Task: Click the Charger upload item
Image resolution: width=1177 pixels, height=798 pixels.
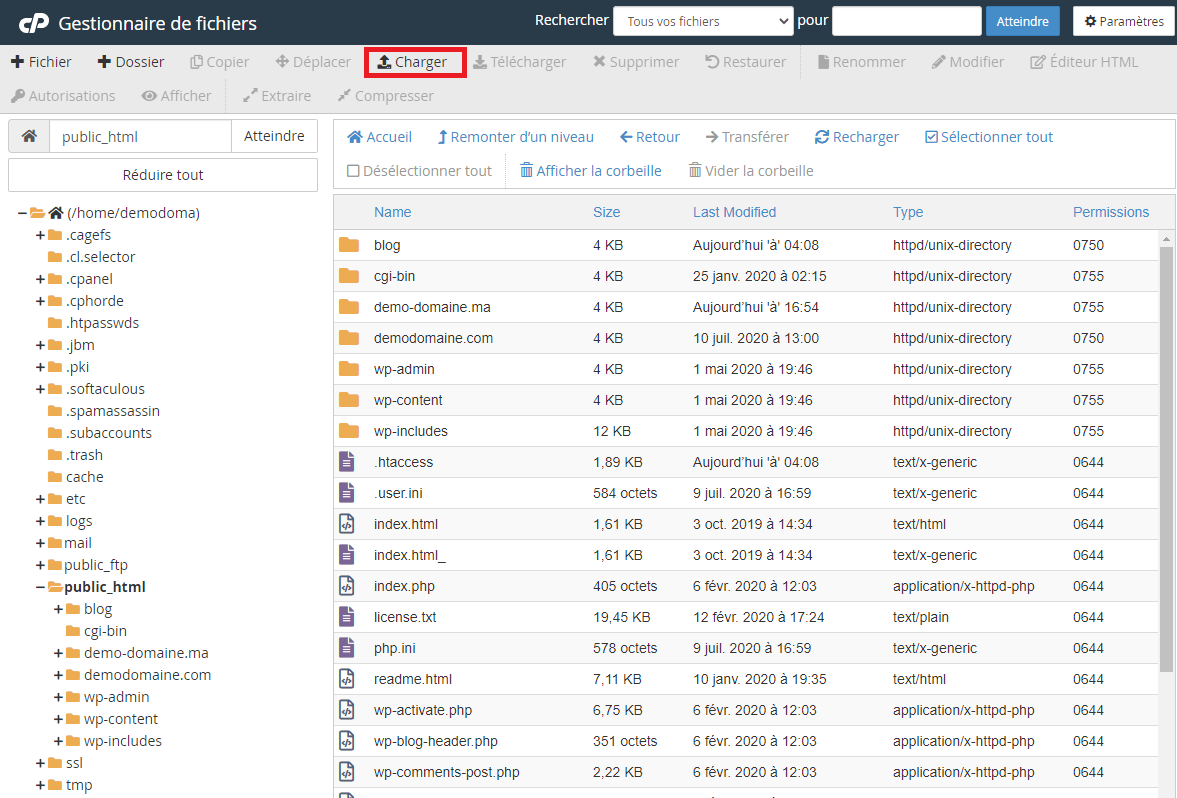Action: tap(414, 62)
